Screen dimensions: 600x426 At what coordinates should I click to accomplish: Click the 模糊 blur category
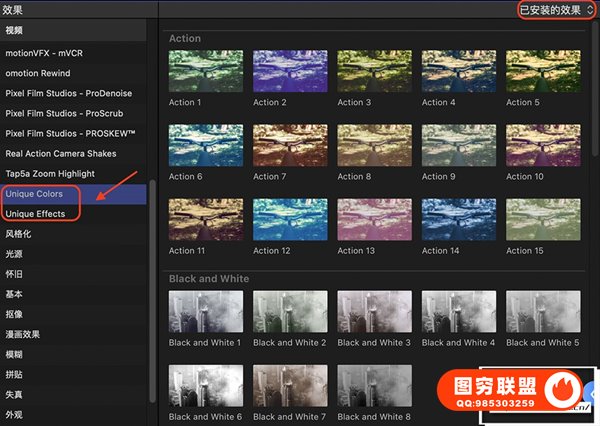point(13,354)
